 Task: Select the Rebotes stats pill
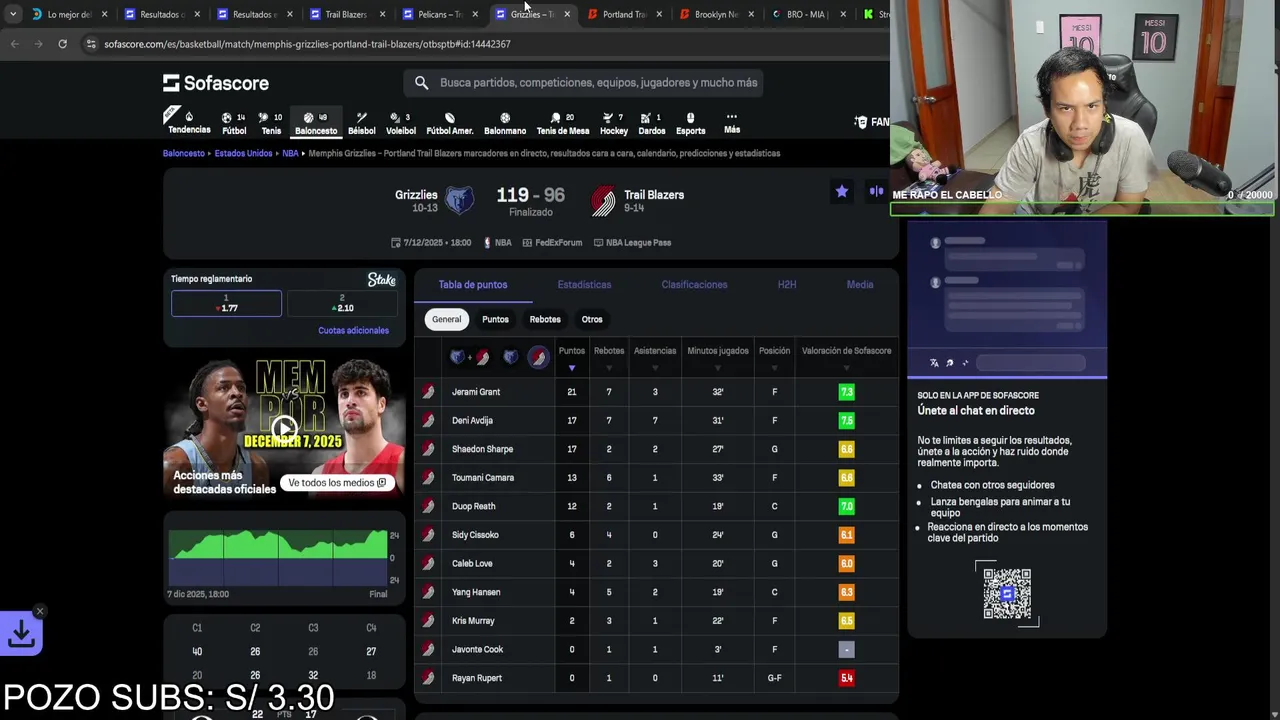point(545,319)
